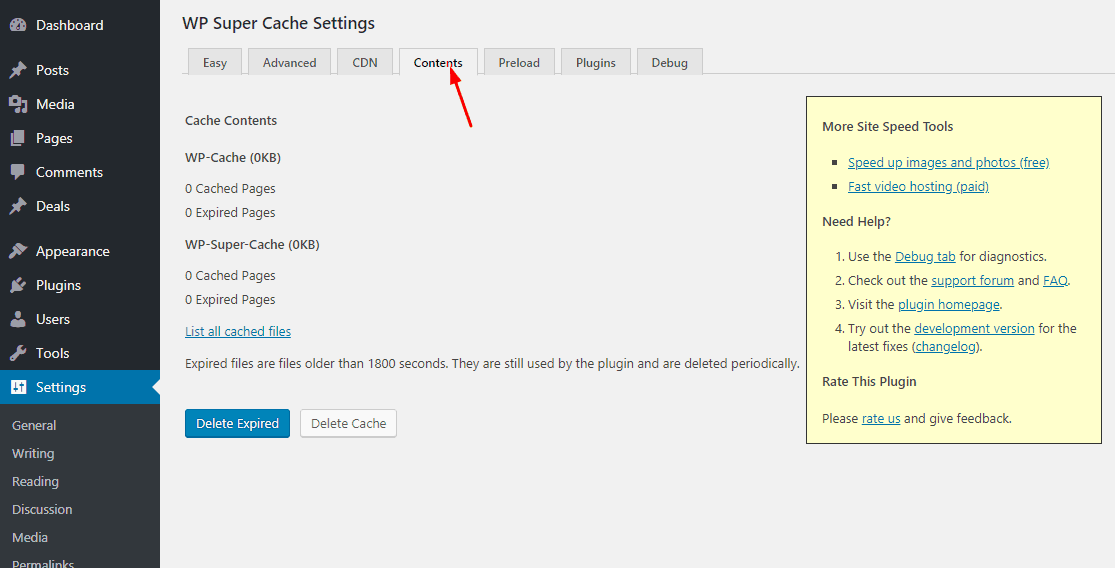Screen dimensions: 1115x568
Task: Click the Delete Expired button
Action: coord(238,423)
